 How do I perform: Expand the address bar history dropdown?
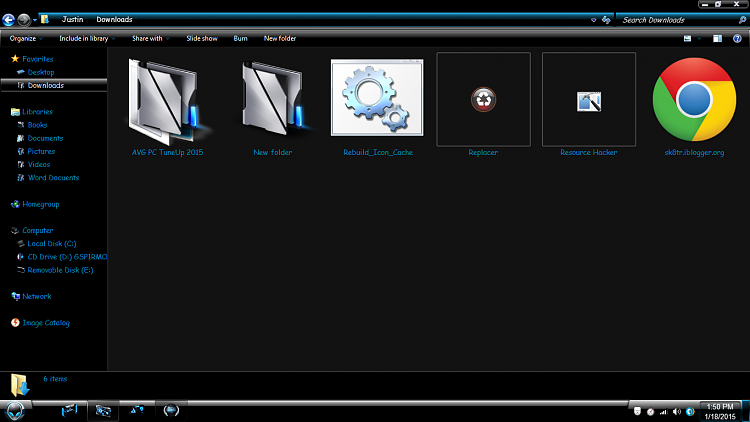tap(594, 20)
